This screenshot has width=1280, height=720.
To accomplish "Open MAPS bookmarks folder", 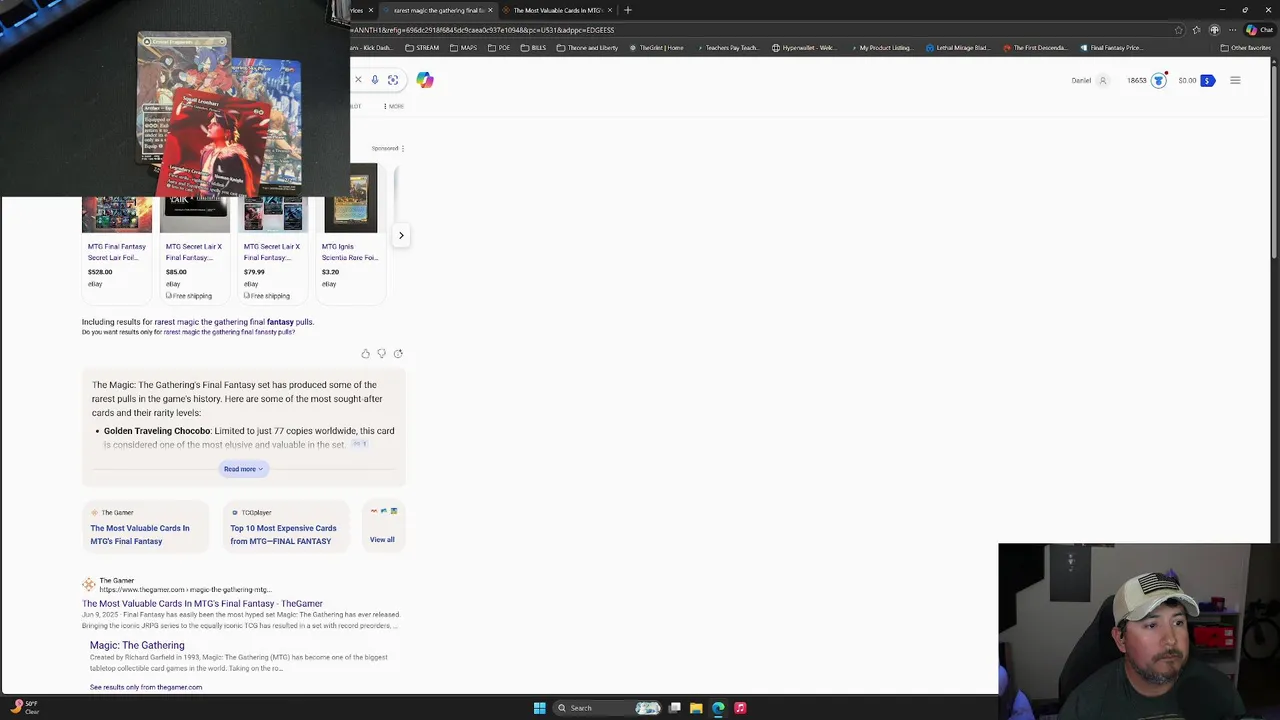I will tap(464, 48).
